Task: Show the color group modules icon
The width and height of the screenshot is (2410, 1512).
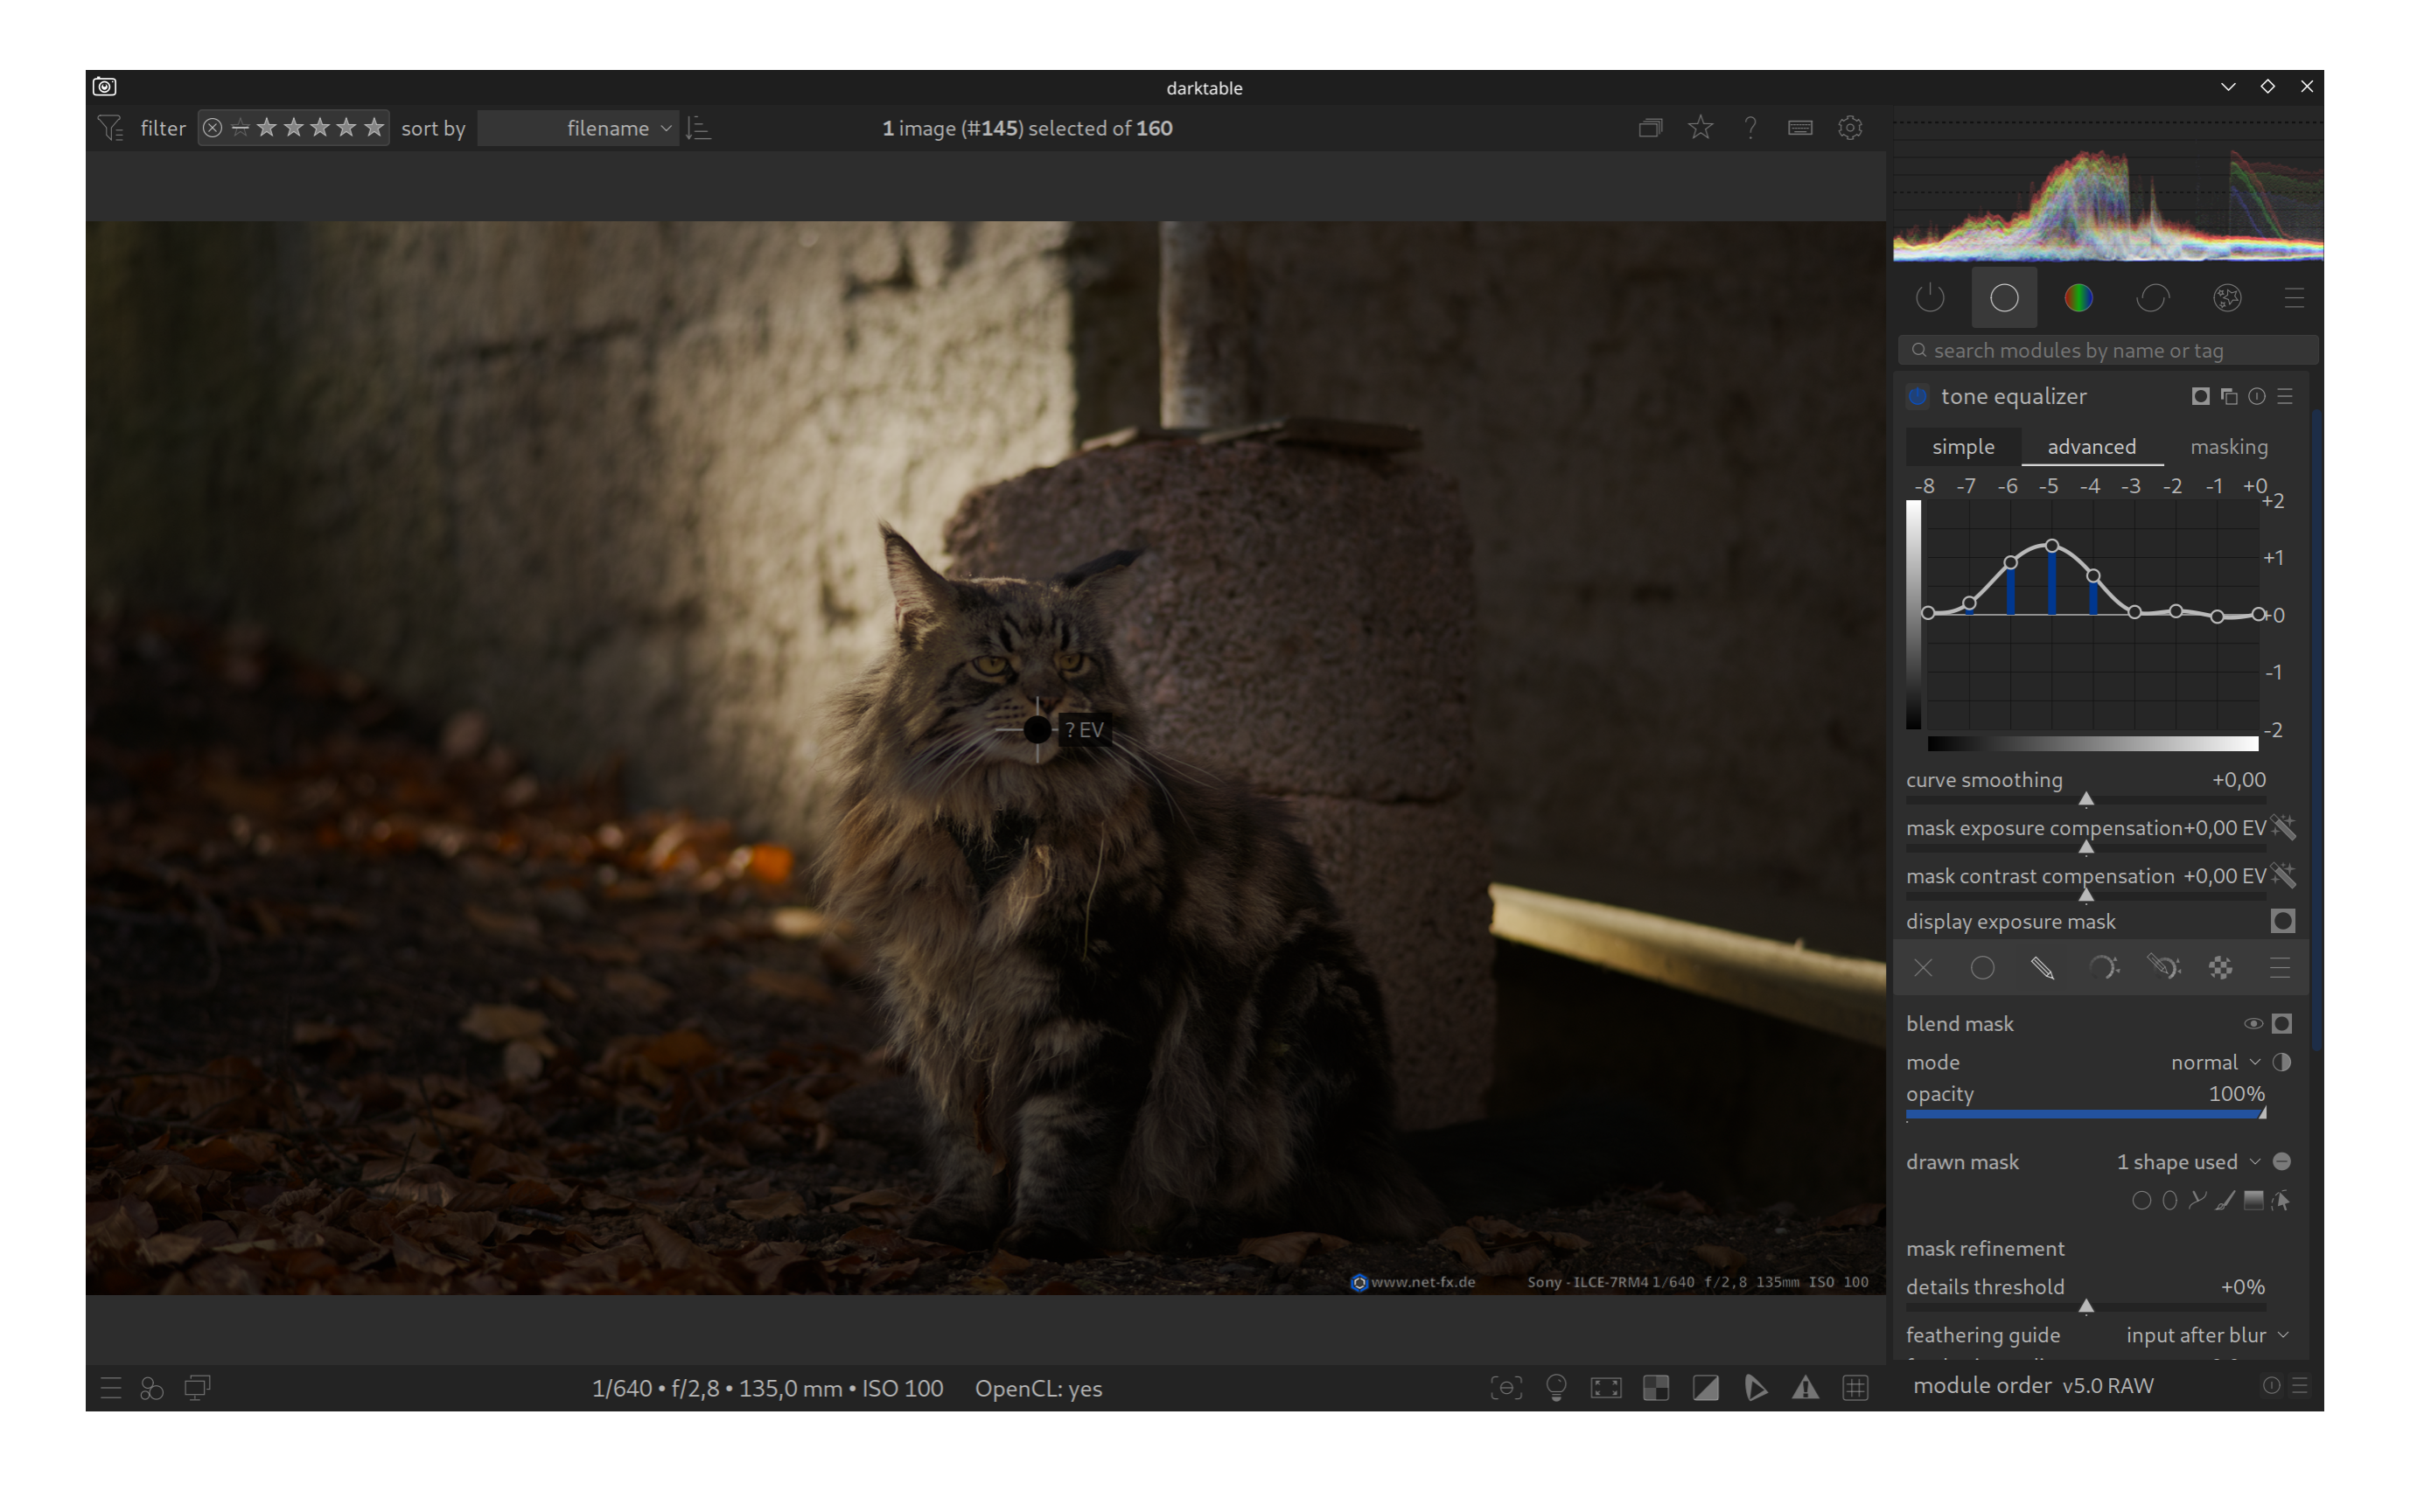Action: (2078, 298)
